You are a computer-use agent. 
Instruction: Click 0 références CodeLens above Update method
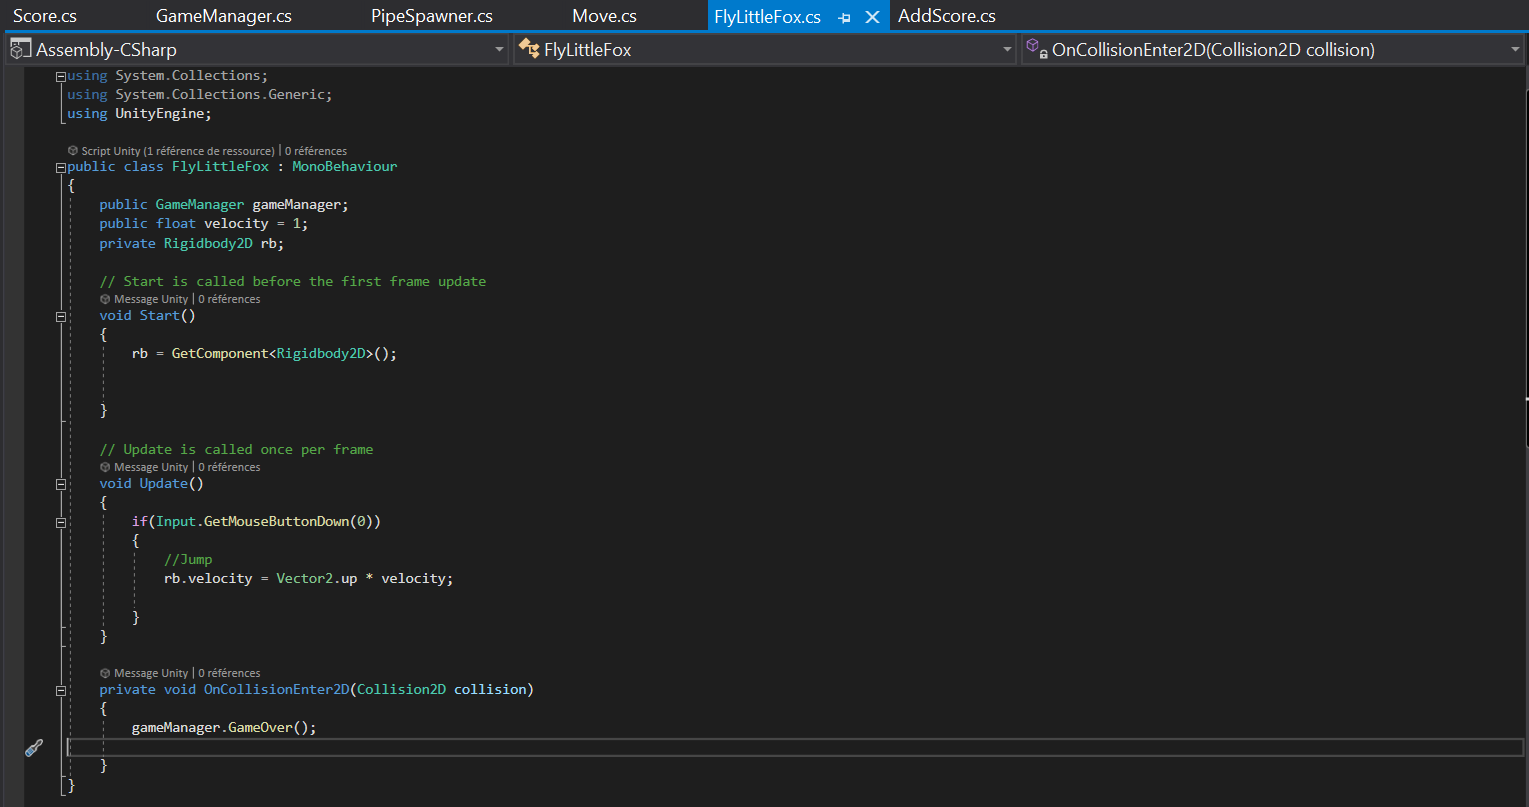(x=229, y=467)
